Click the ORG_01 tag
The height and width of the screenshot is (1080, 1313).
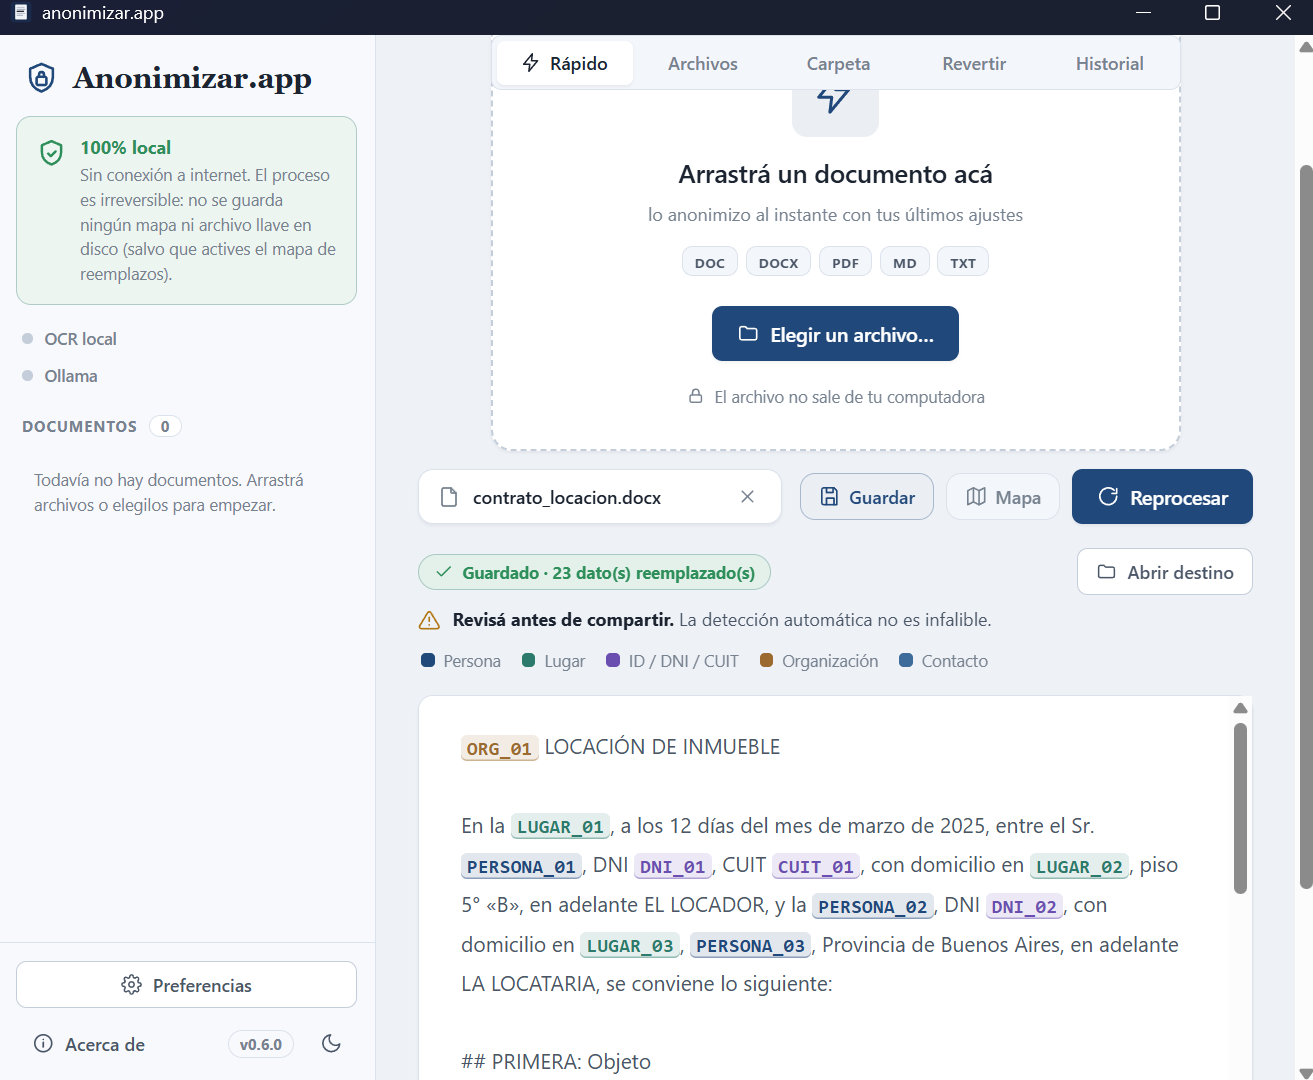(x=499, y=748)
